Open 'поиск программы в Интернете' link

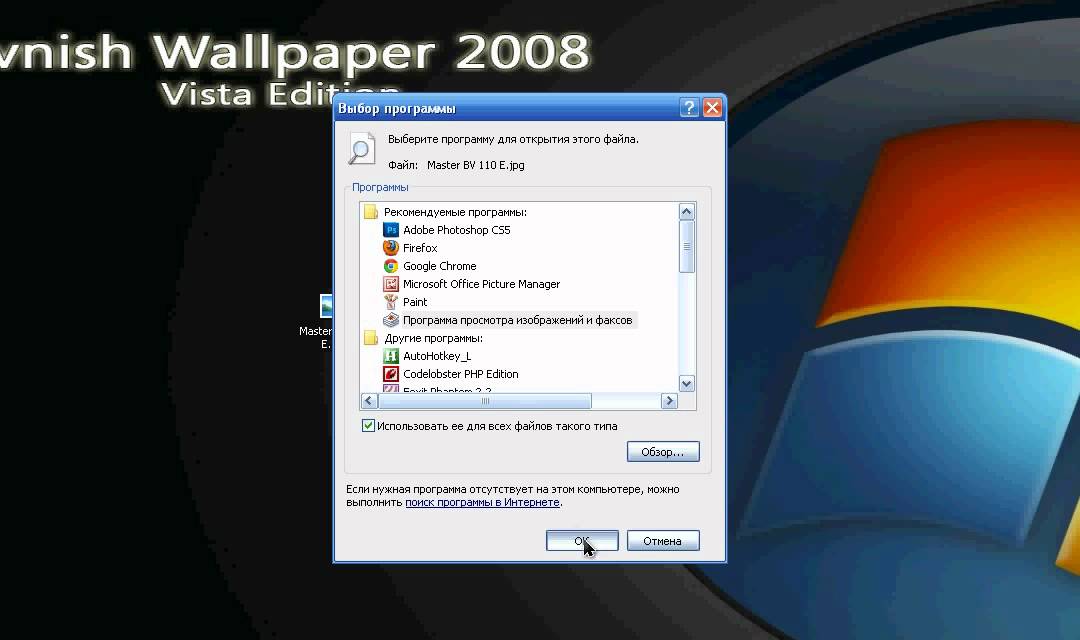pos(482,502)
